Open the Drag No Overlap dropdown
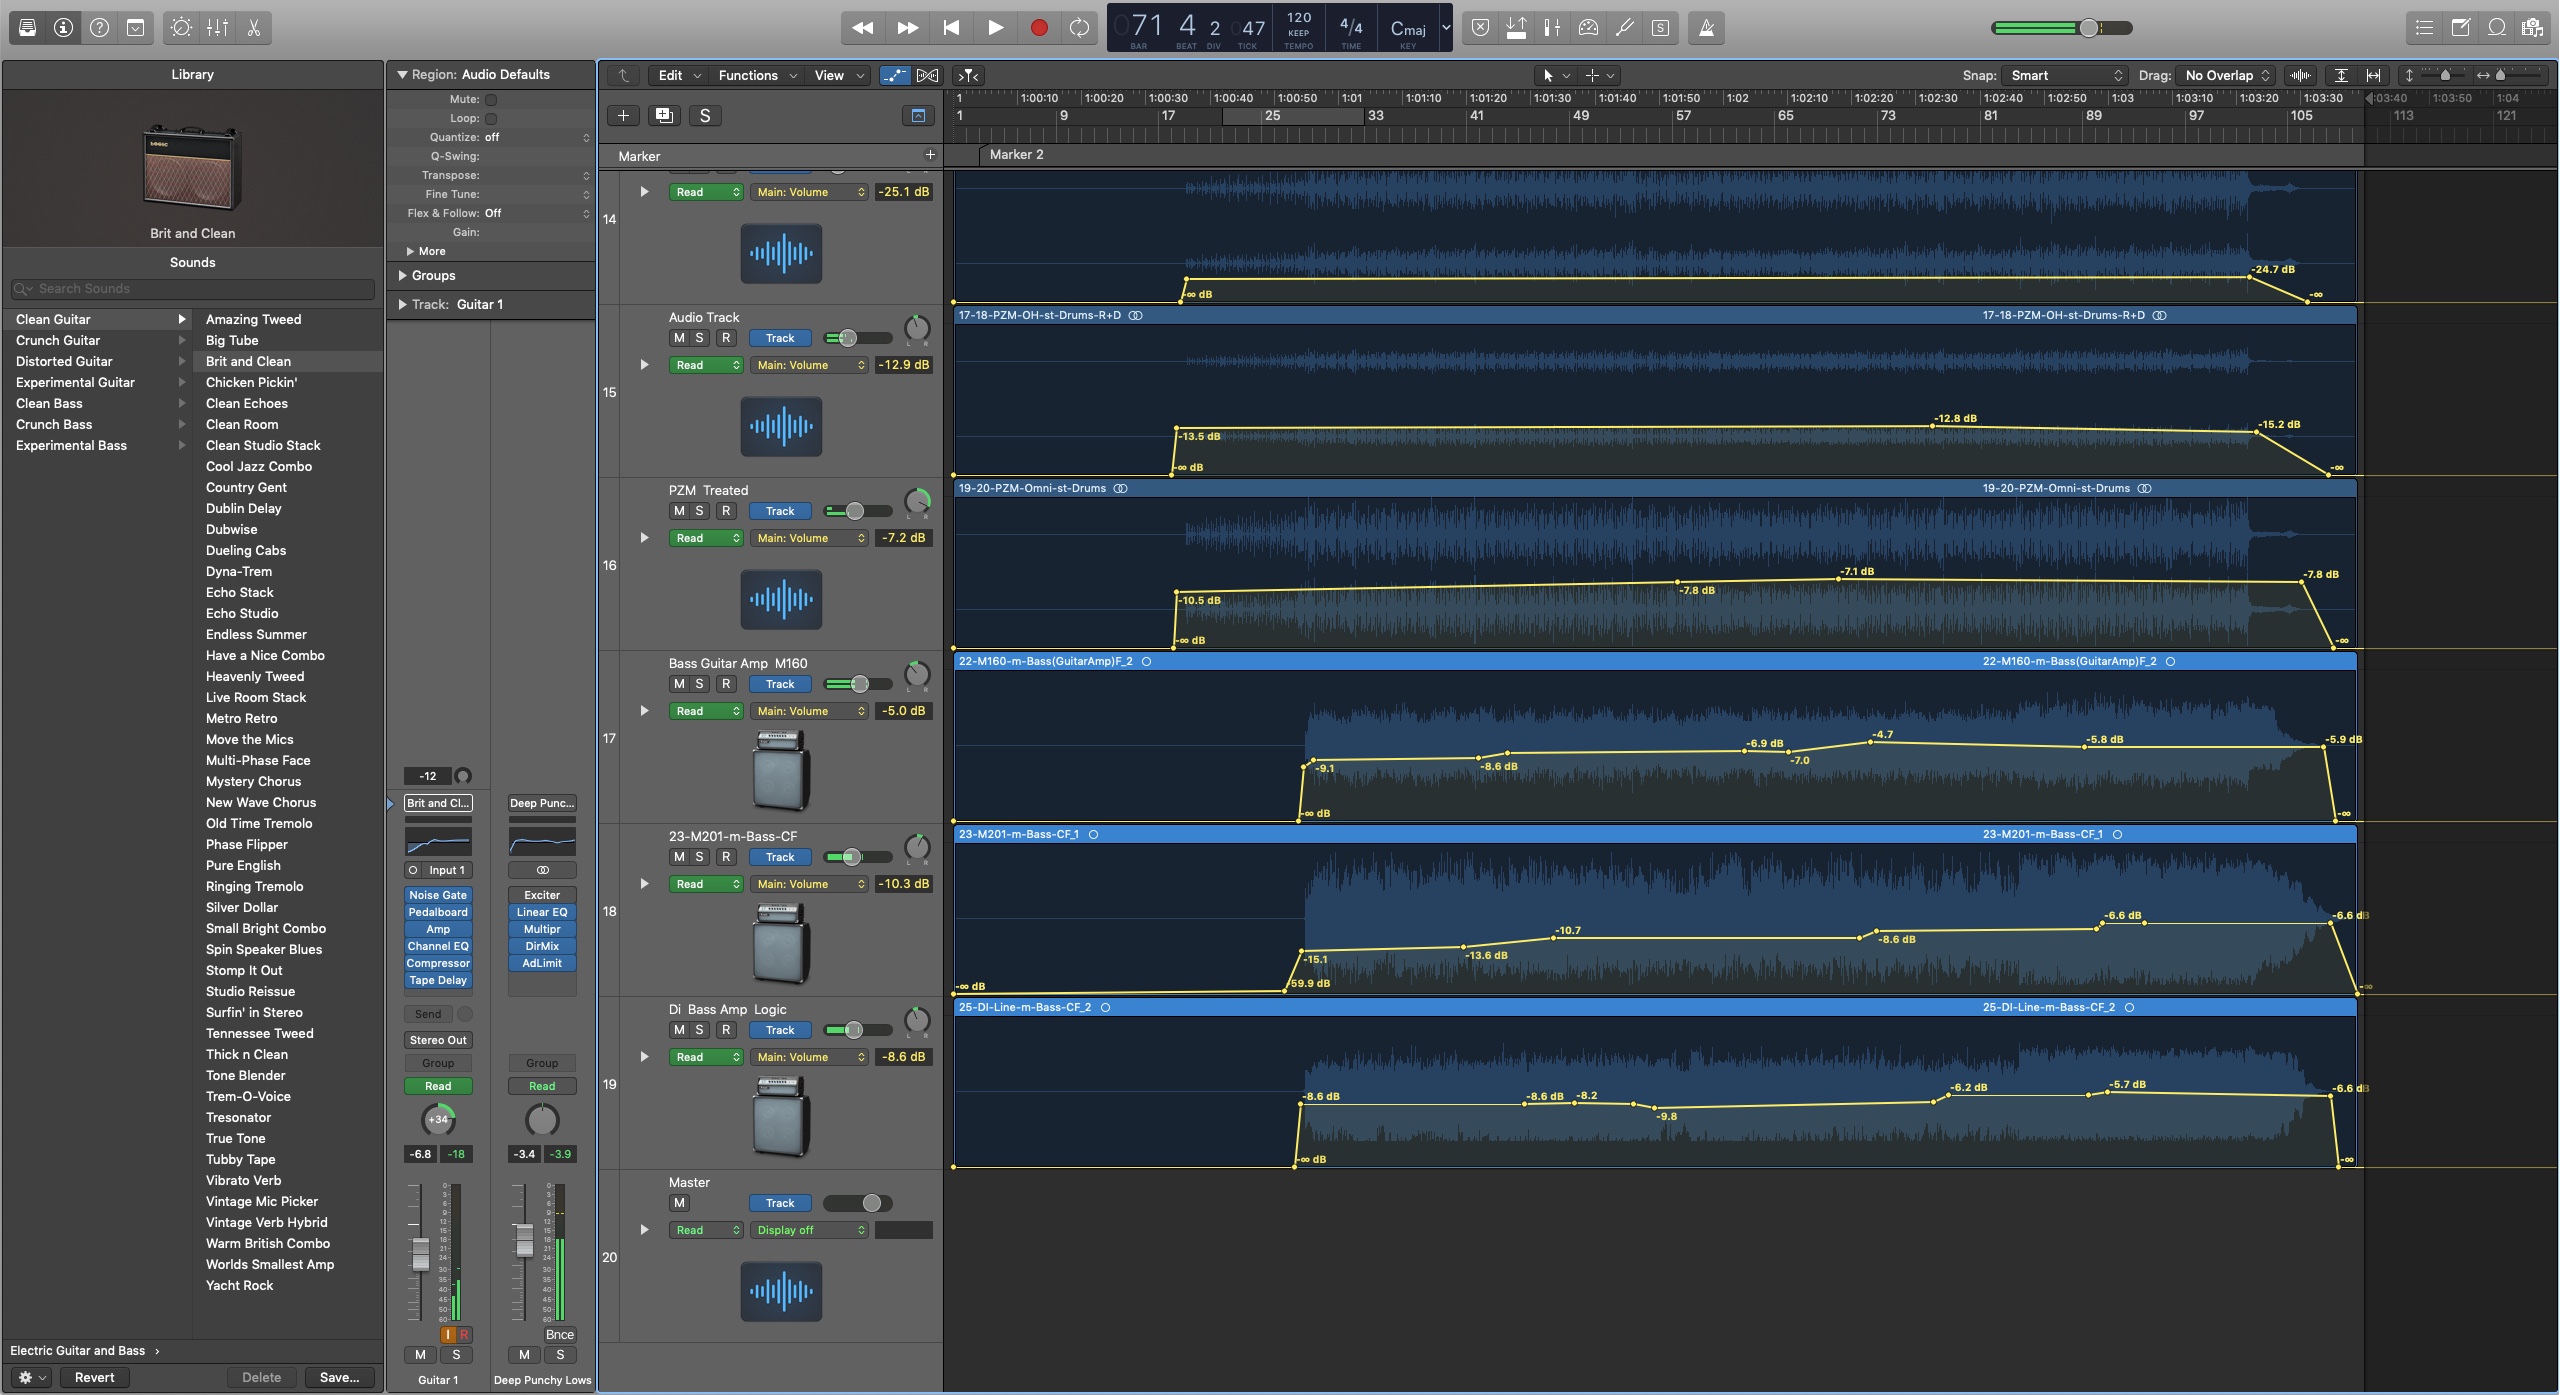The width and height of the screenshot is (2560, 1395). coord(2227,75)
